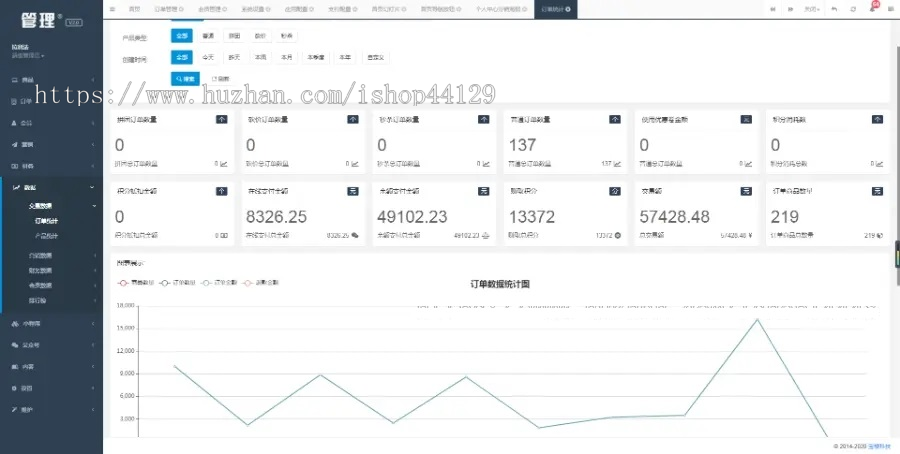Click the badge icon on the 57428.48 card
Screen dimensions: 900x454
(x=746, y=191)
